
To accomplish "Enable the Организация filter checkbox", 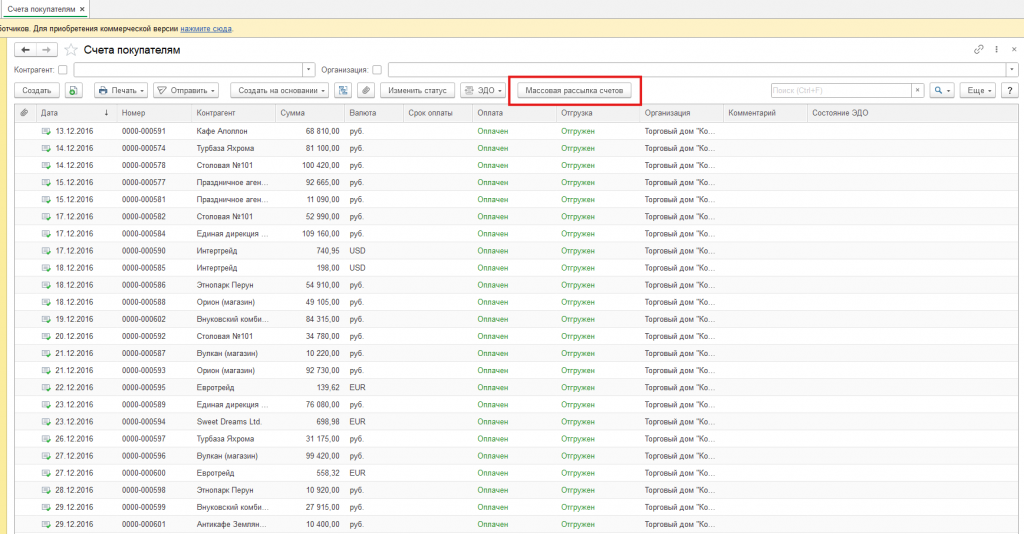I will pyautogui.click(x=377, y=70).
